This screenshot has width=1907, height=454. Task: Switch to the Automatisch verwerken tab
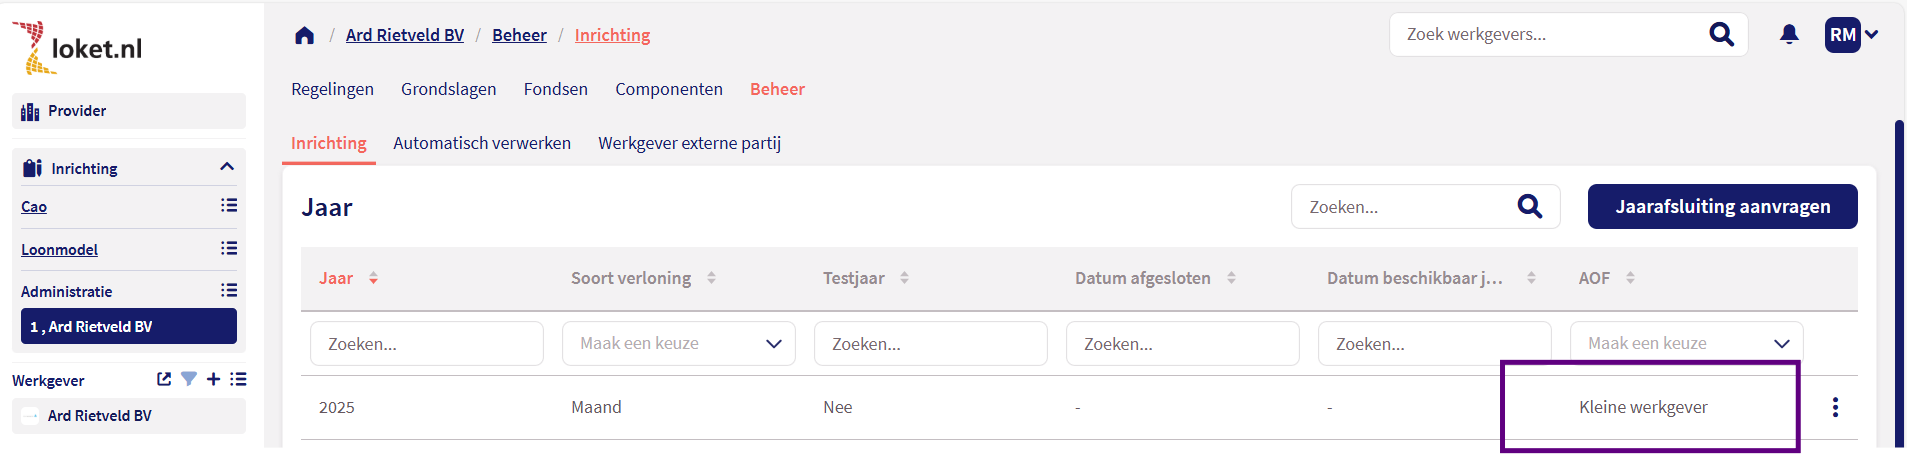coord(482,143)
